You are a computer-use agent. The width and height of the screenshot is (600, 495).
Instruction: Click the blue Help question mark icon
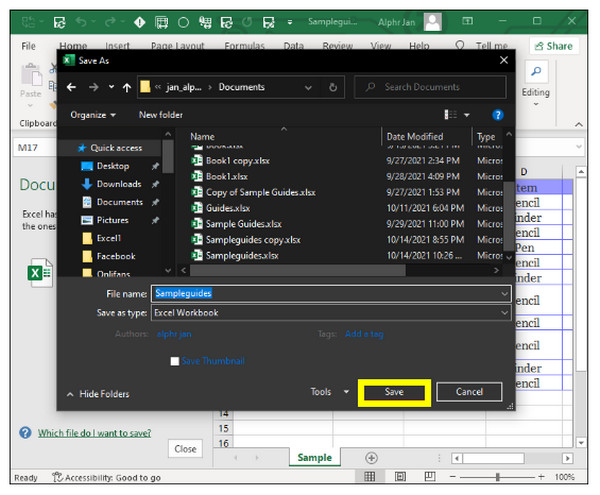[497, 115]
